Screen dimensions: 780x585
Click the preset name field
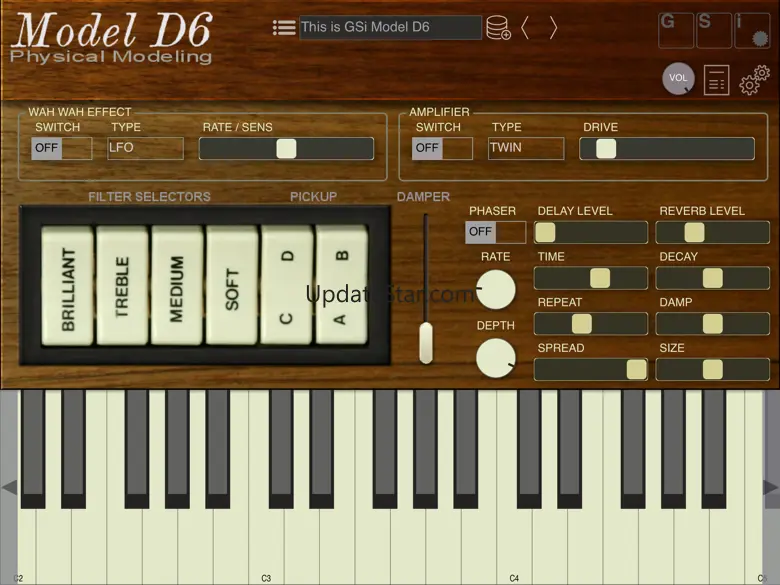tap(390, 27)
